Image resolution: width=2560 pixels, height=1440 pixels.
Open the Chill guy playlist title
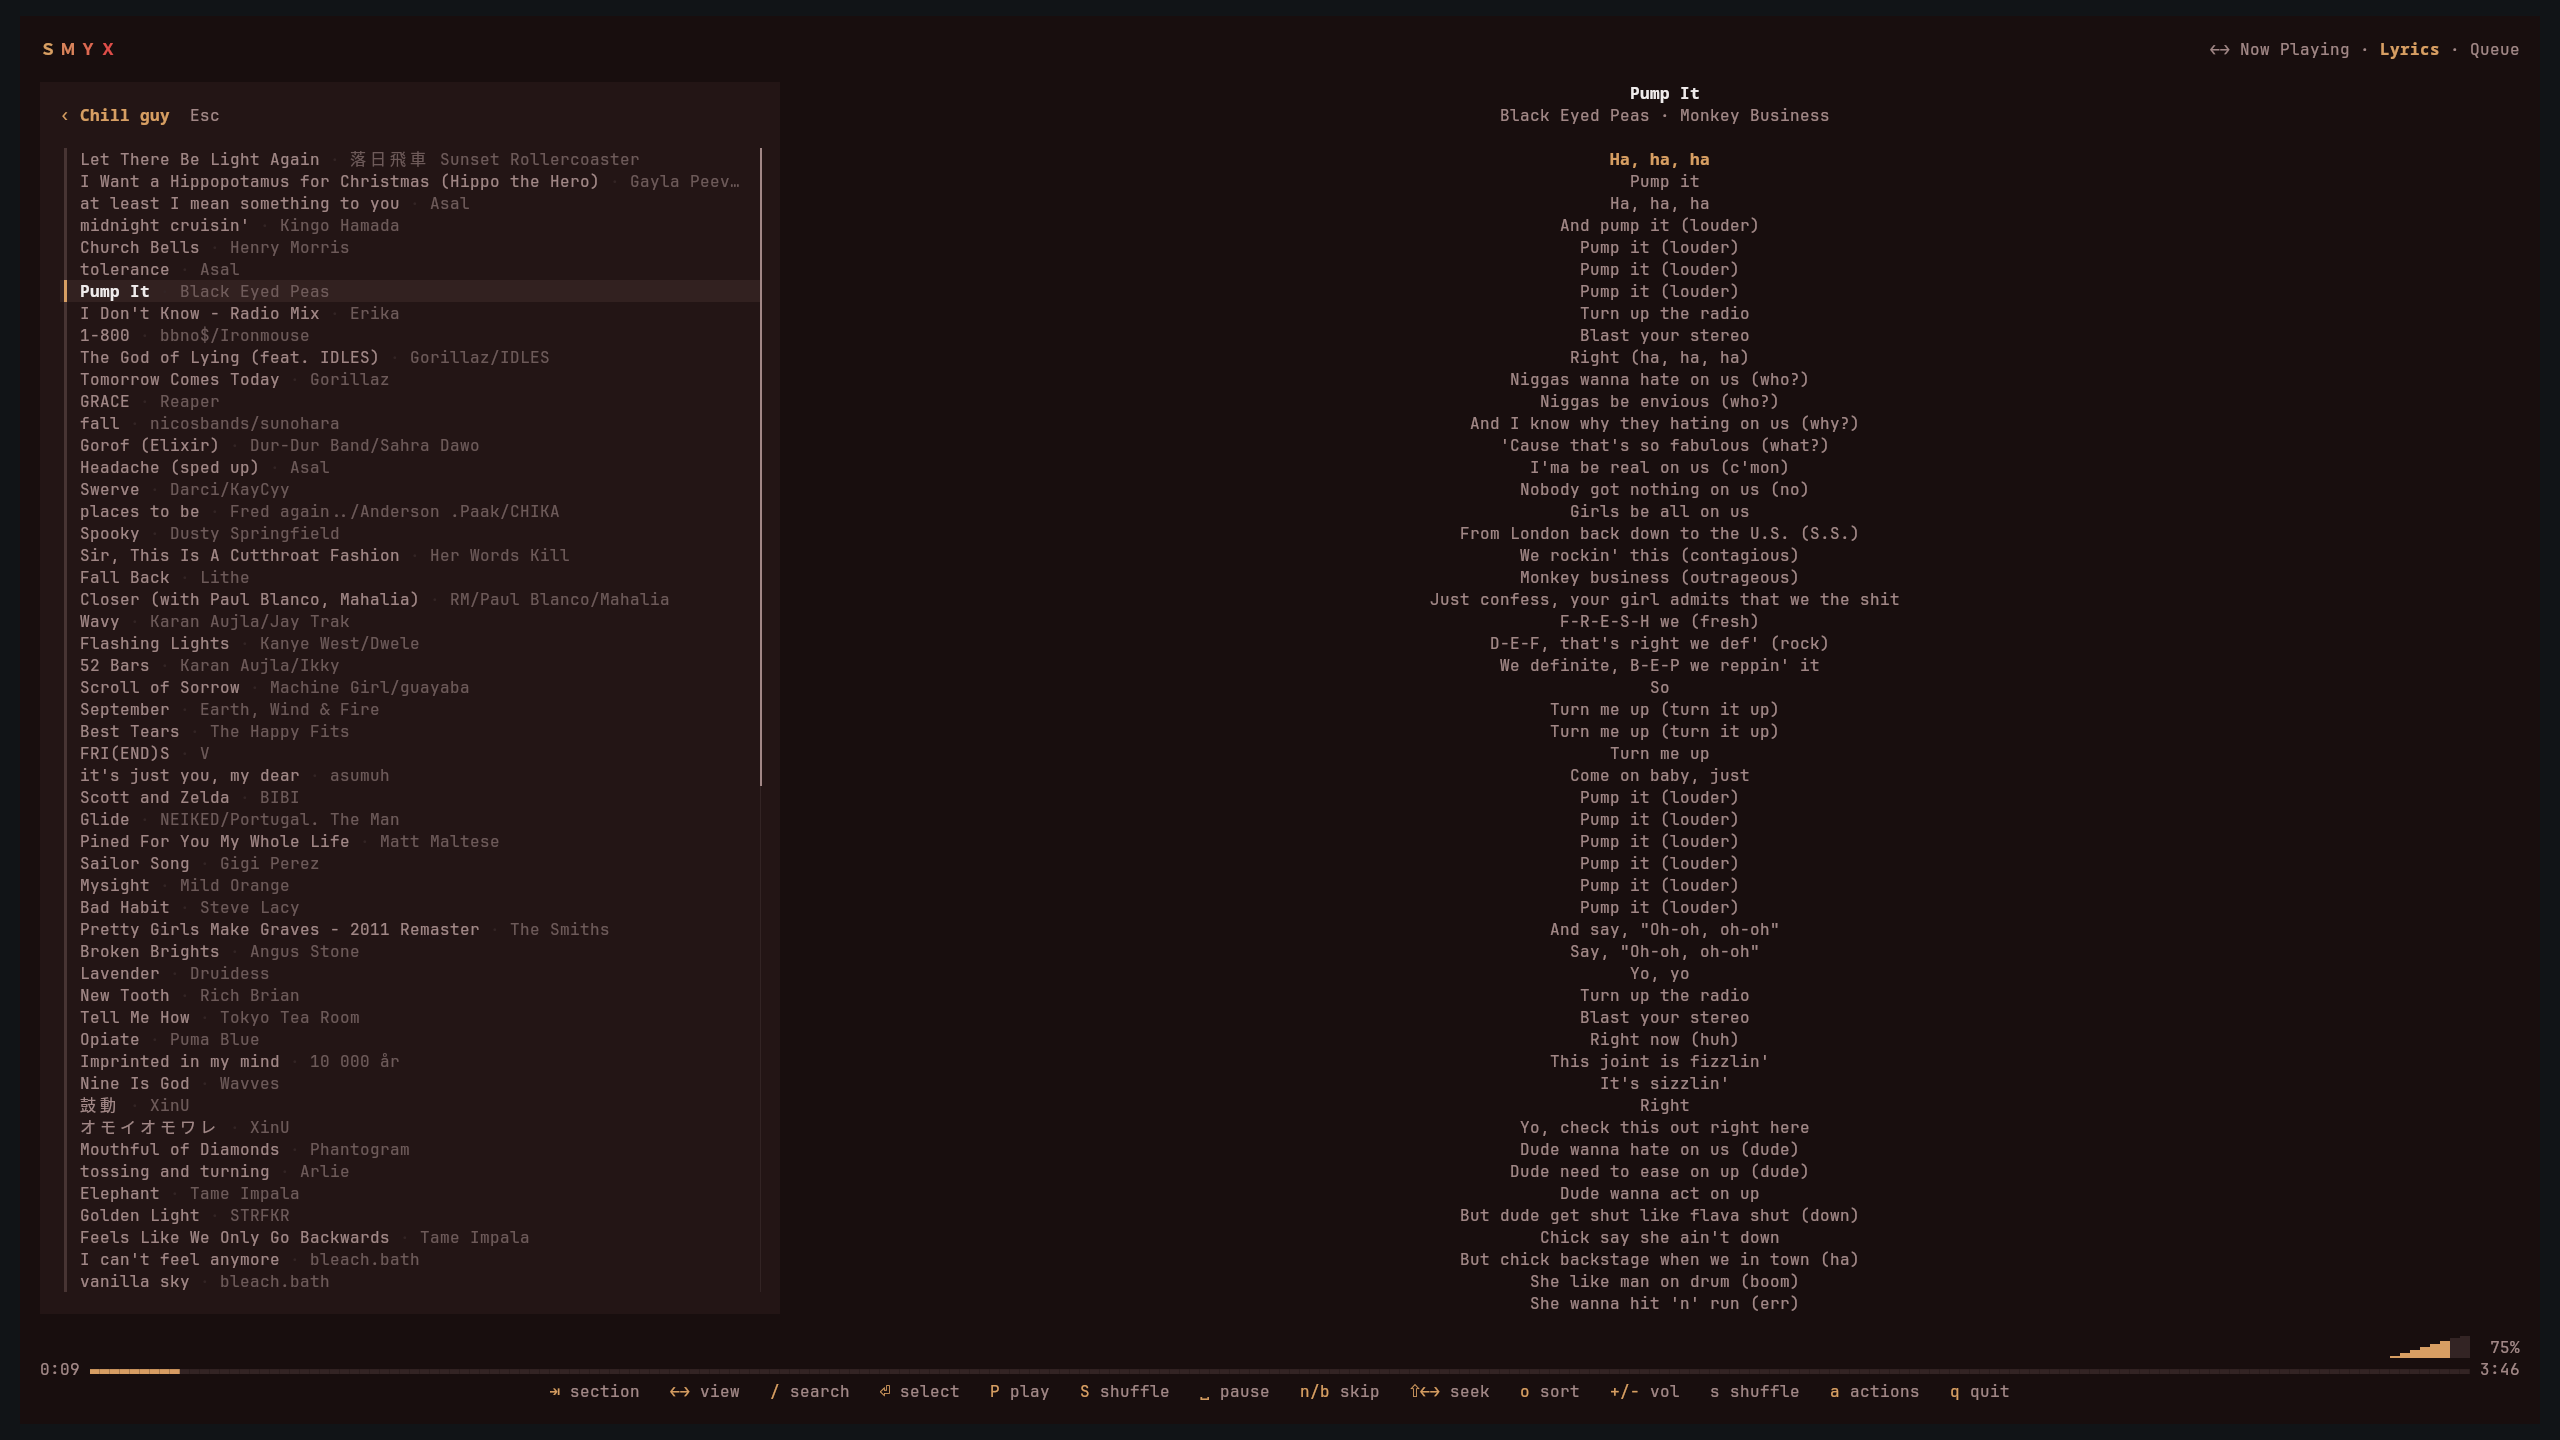click(x=124, y=116)
